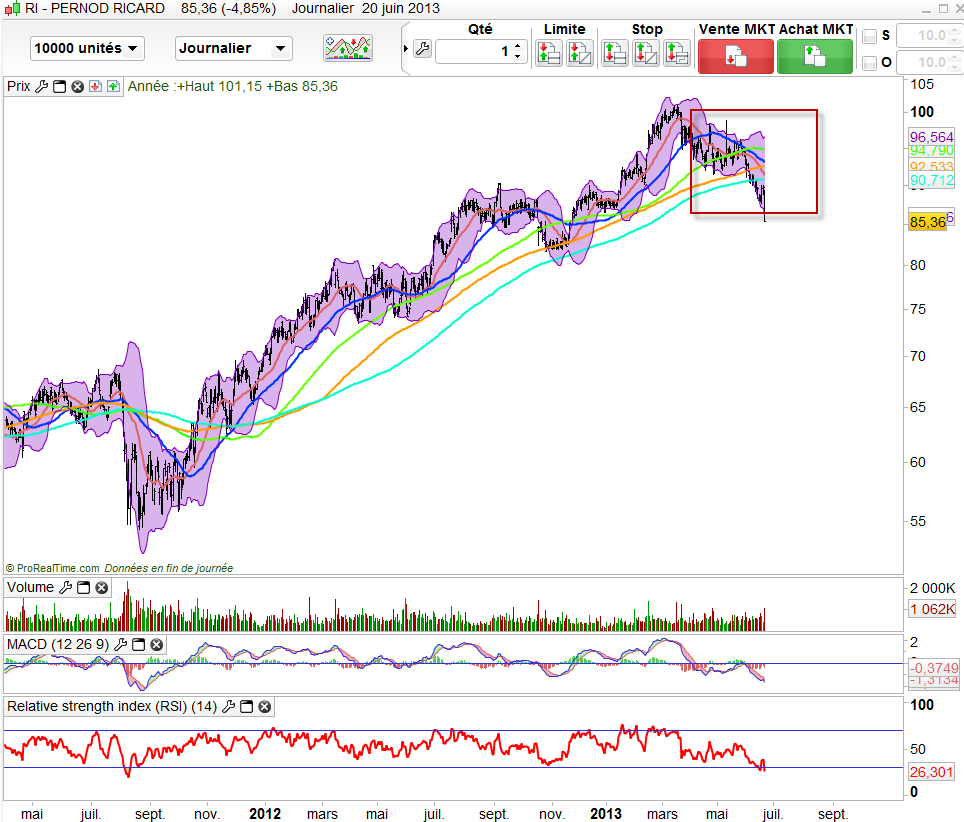
Task: Click the 85,36 current price label
Action: (927, 222)
